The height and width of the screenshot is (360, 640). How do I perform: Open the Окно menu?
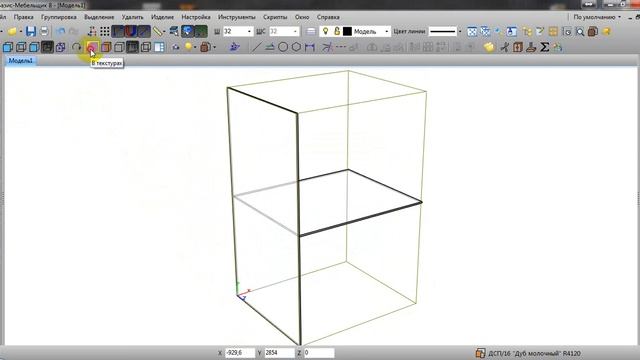(x=302, y=17)
